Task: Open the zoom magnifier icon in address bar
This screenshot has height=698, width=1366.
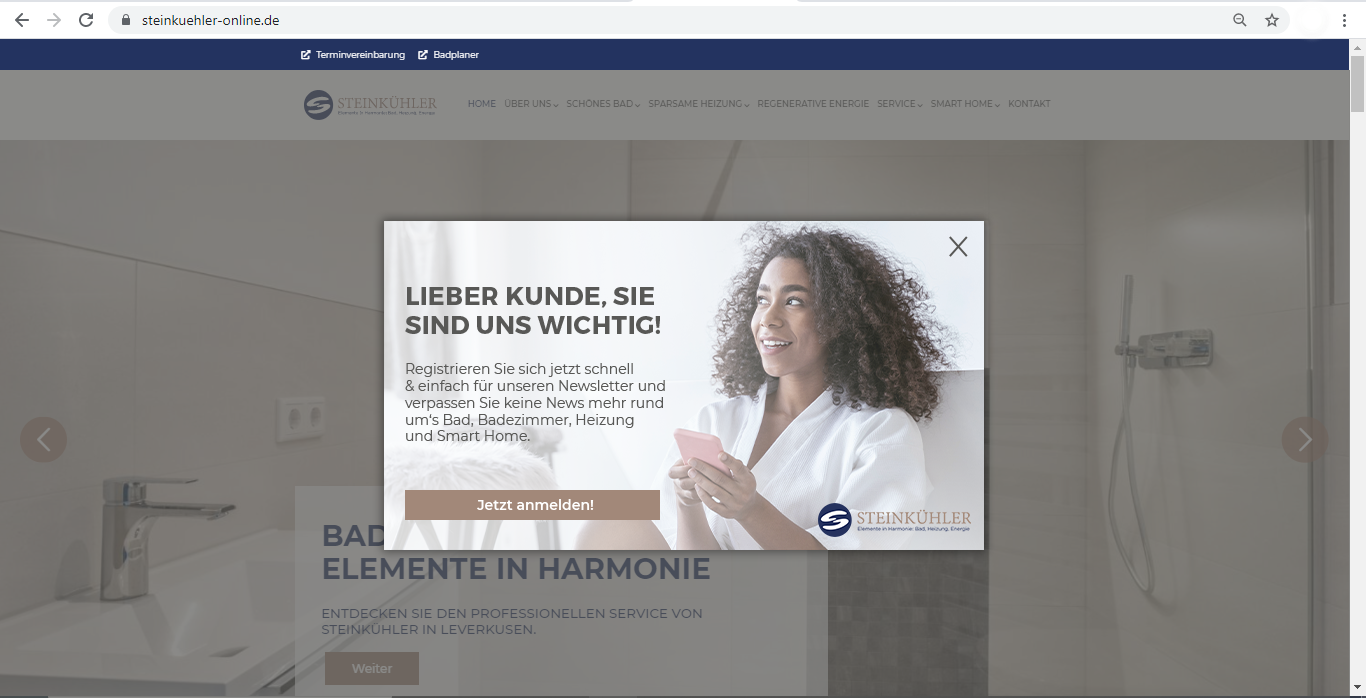Action: coord(1240,20)
